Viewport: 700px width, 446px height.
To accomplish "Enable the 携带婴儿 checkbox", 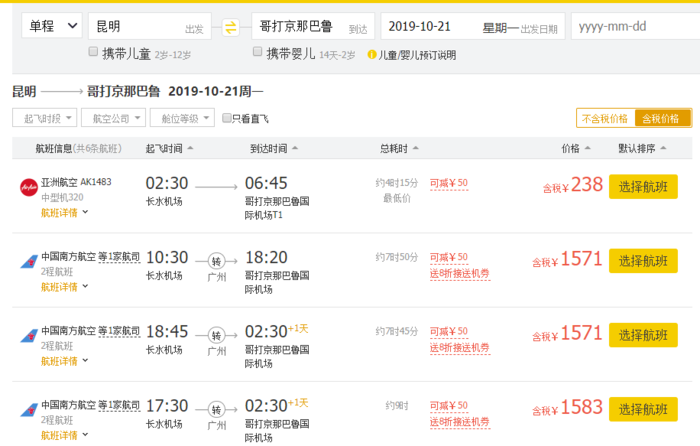I will tap(243, 54).
